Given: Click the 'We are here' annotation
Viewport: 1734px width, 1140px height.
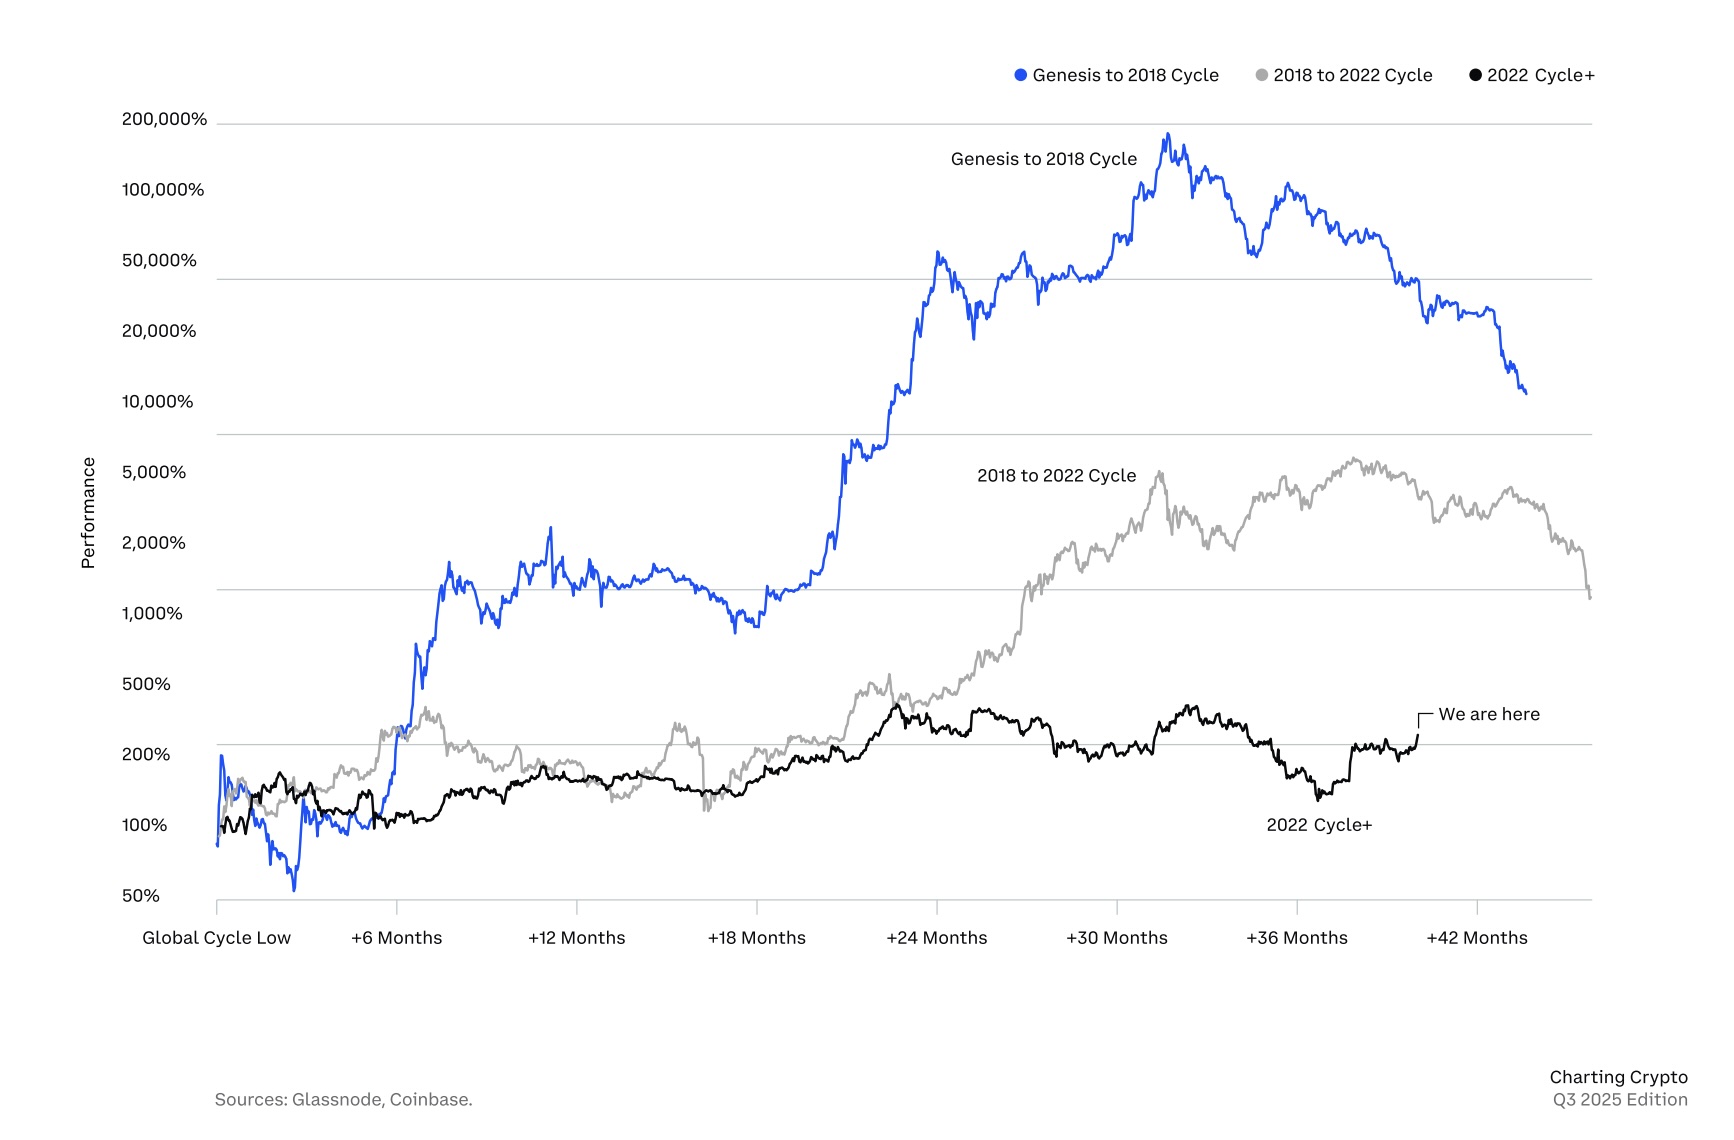Looking at the screenshot, I should tap(1489, 714).
